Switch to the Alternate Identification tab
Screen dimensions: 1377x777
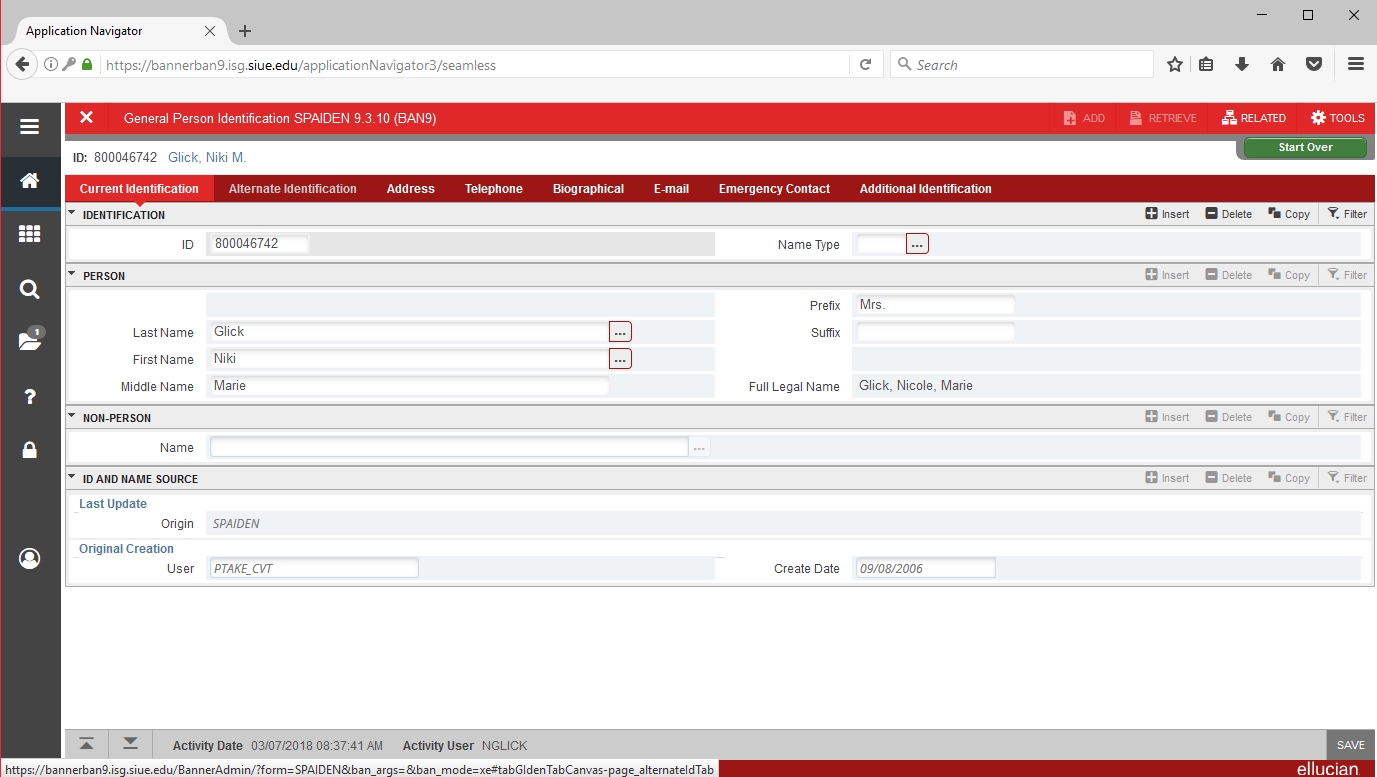[292, 189]
